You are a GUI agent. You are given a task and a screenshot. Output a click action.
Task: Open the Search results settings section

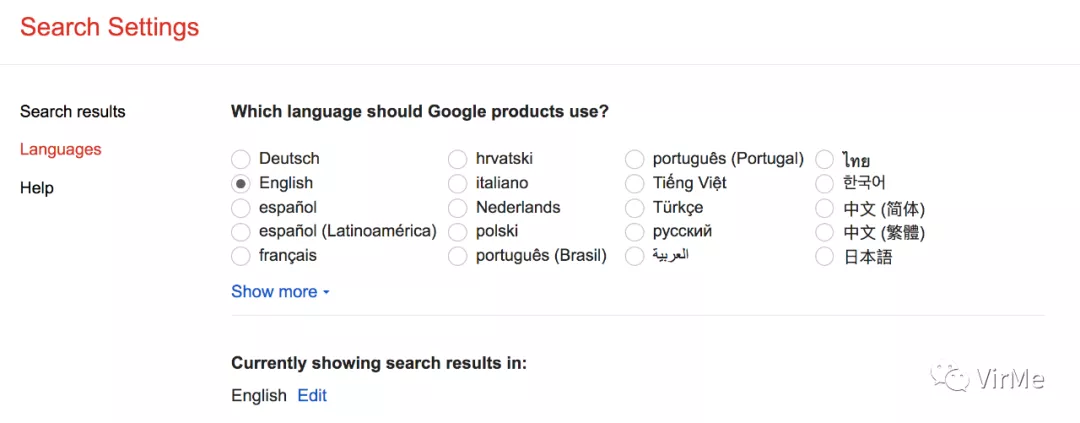click(x=73, y=111)
